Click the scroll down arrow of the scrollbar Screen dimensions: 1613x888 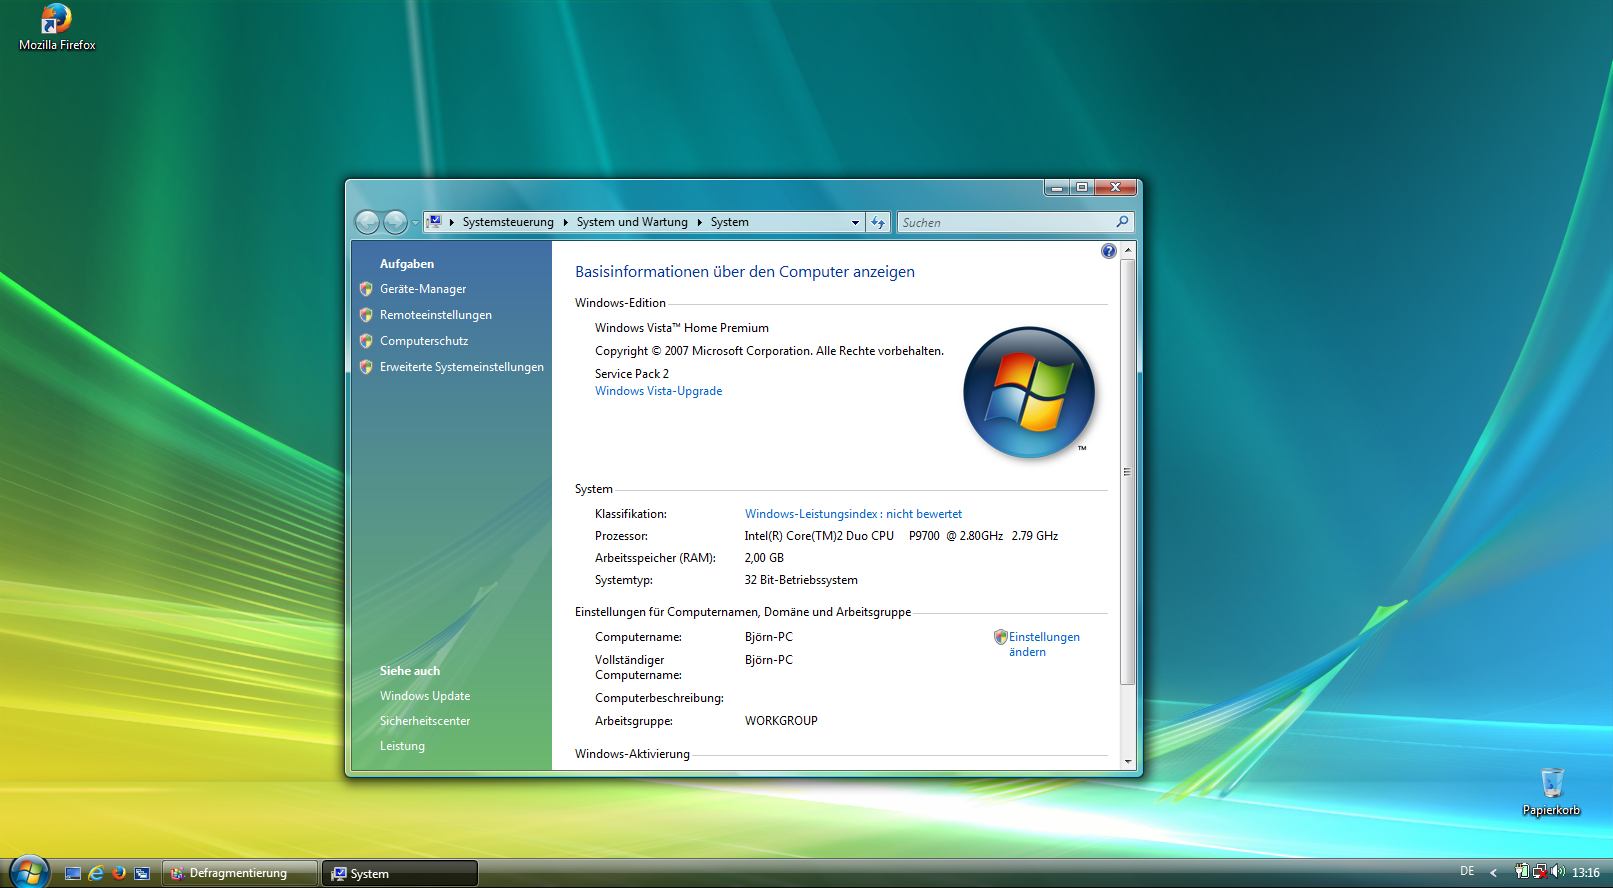pos(1128,761)
